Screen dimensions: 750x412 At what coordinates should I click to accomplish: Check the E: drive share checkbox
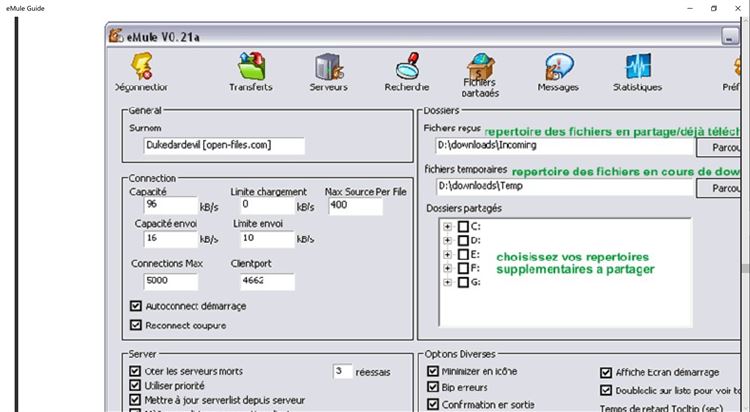(x=463, y=254)
